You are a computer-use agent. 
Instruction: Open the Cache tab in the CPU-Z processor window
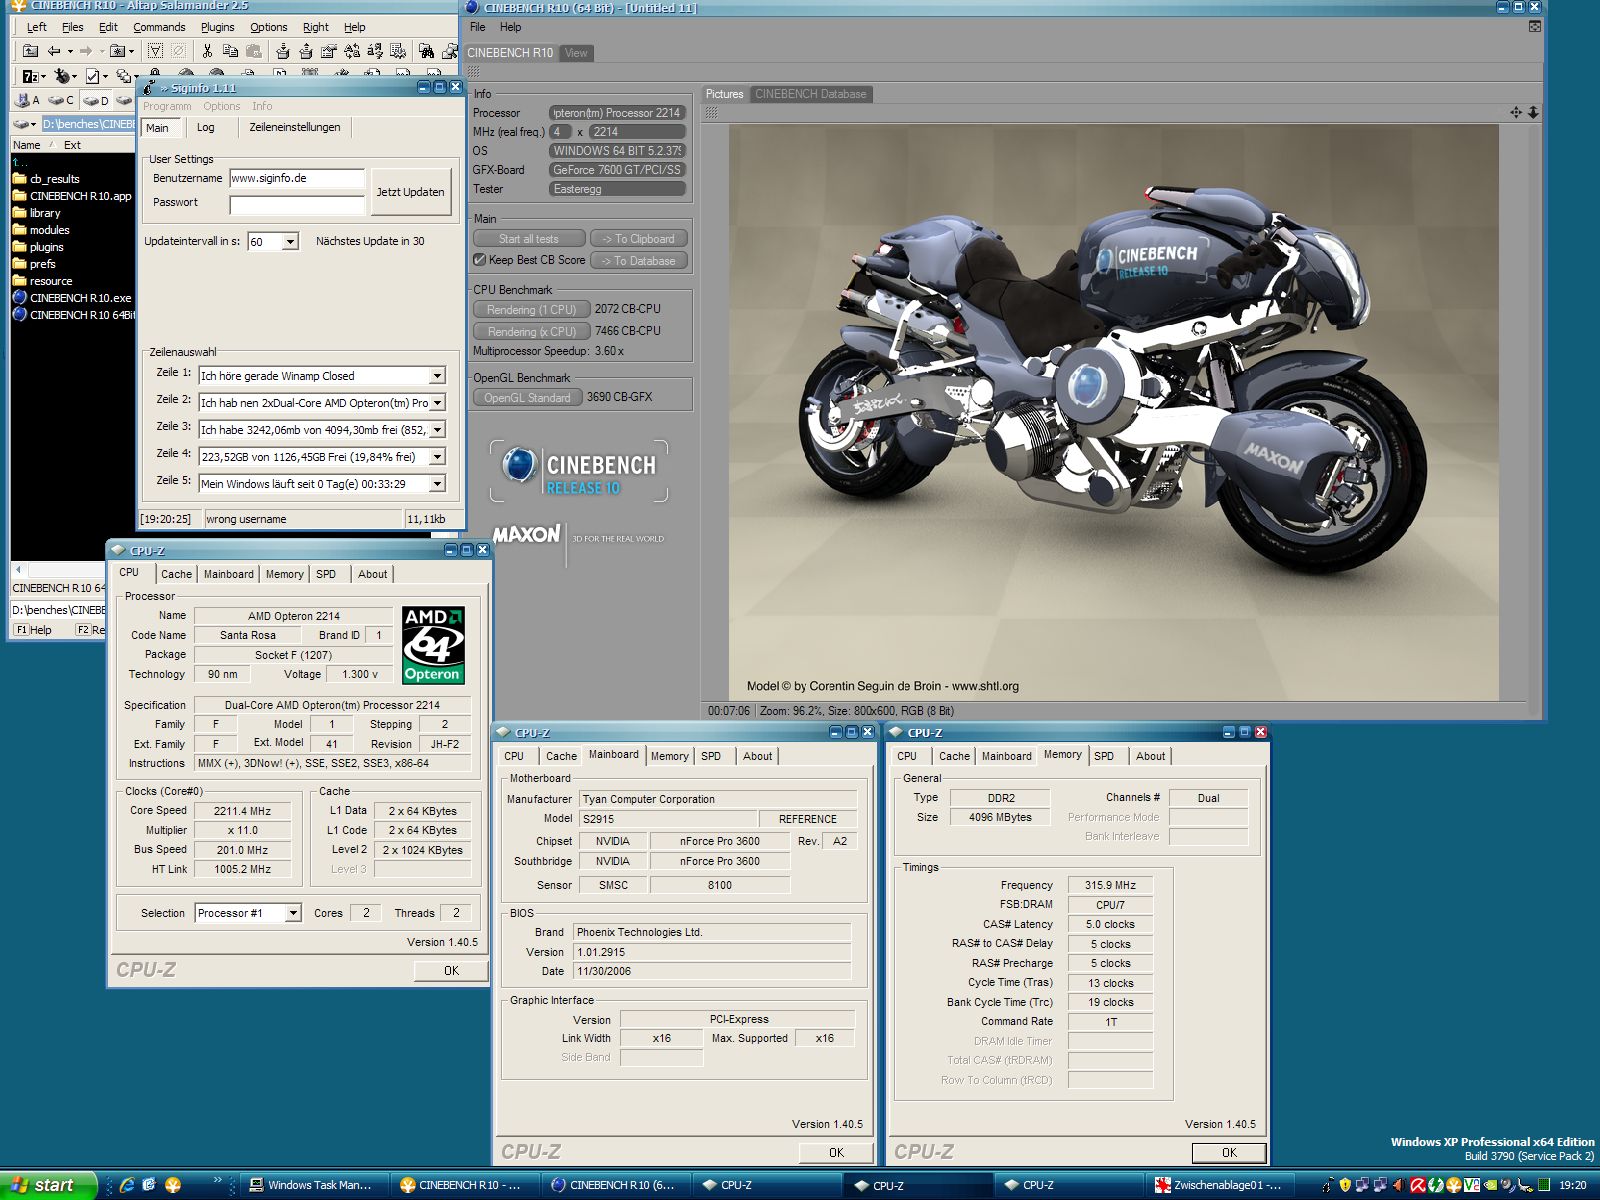click(x=176, y=574)
